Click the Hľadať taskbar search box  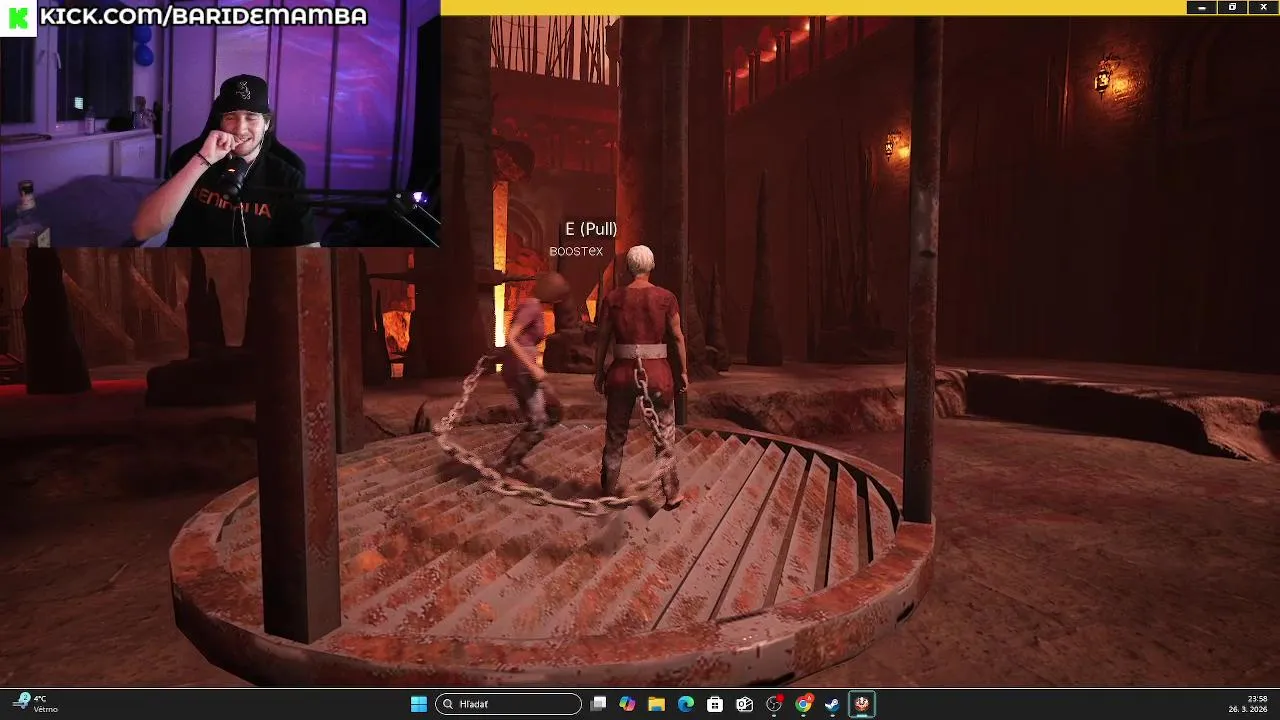coord(509,704)
